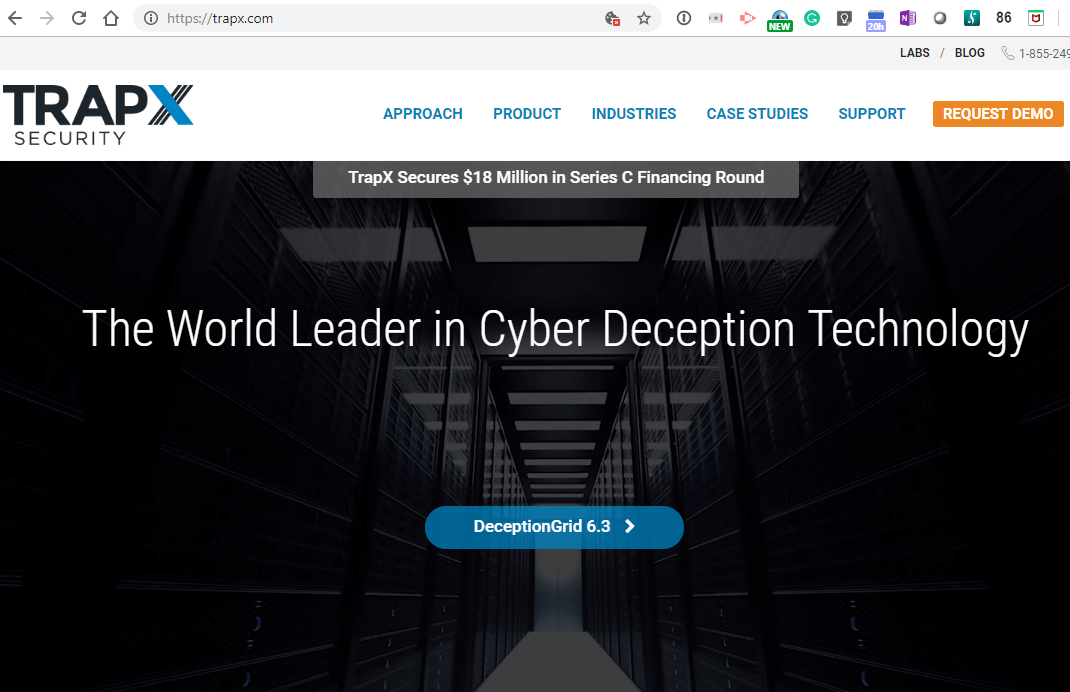Open the blocked cookies icon in address bar
Viewport: 1070px width, 692px height.
(613, 18)
